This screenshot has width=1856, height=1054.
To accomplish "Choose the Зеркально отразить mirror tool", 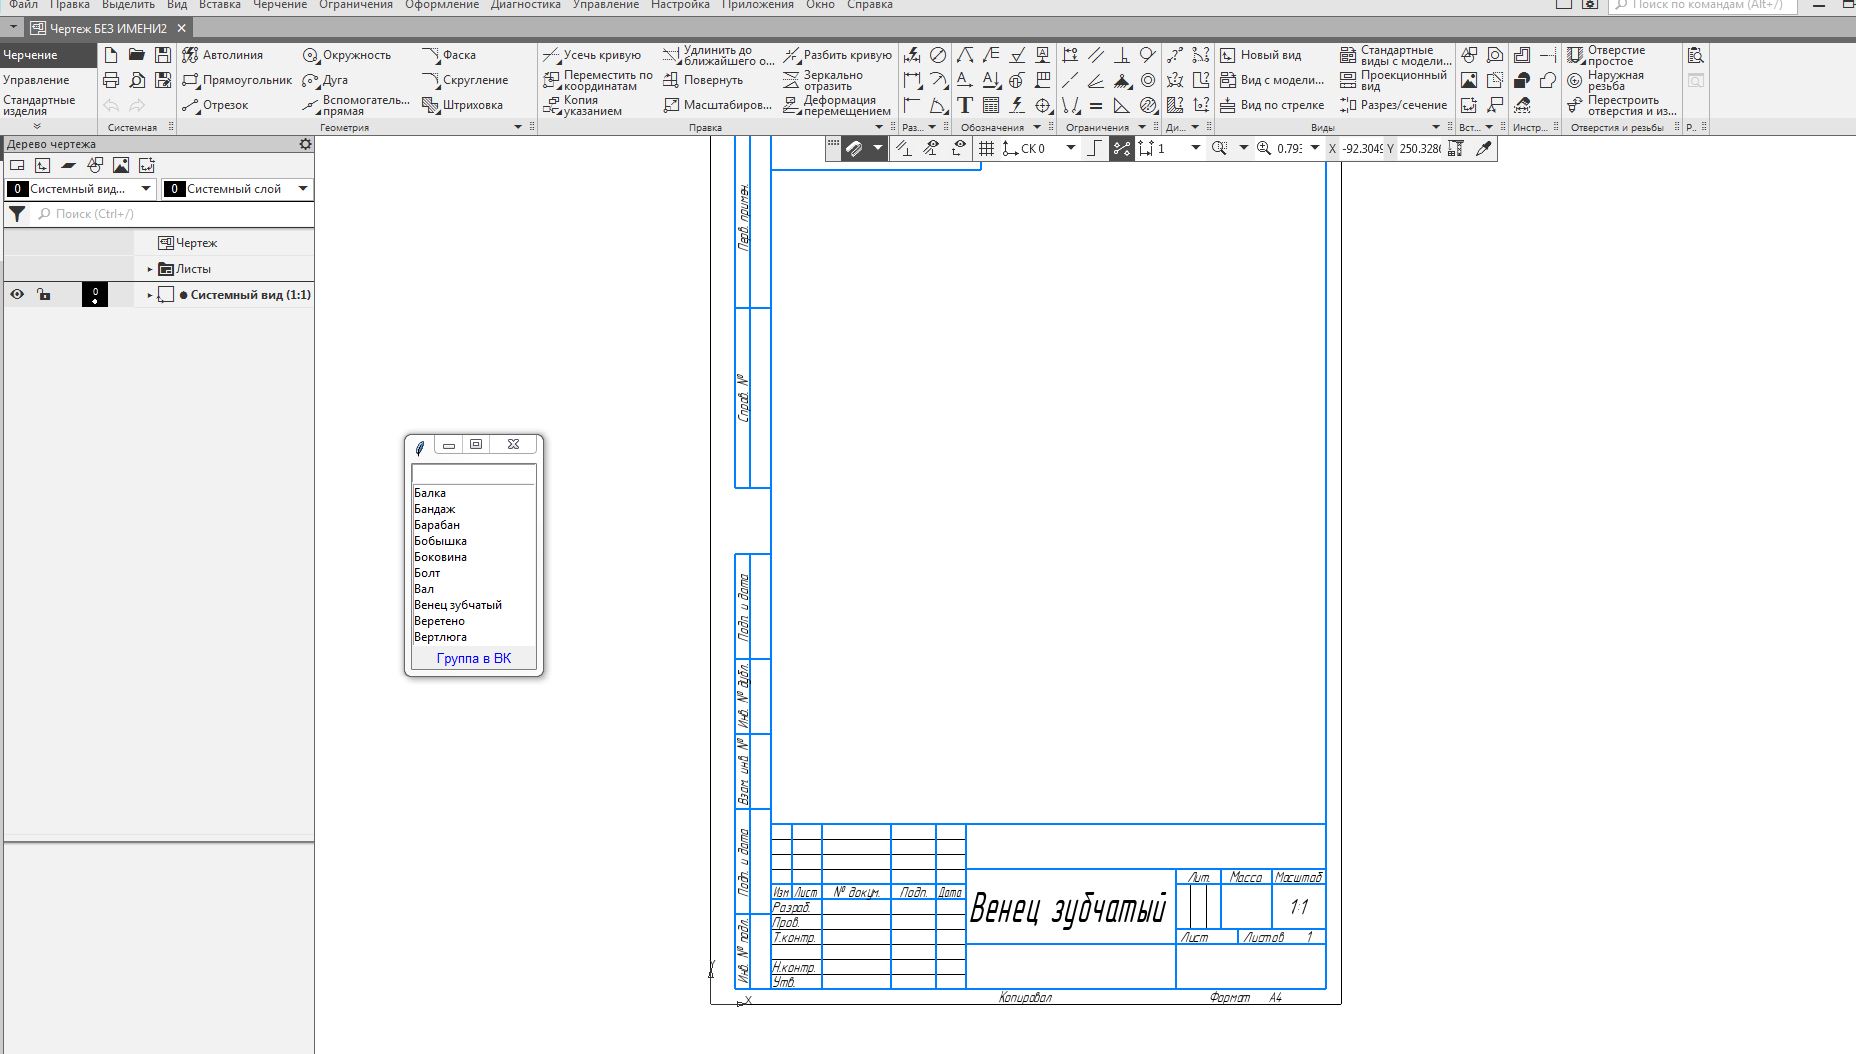I will coord(823,80).
